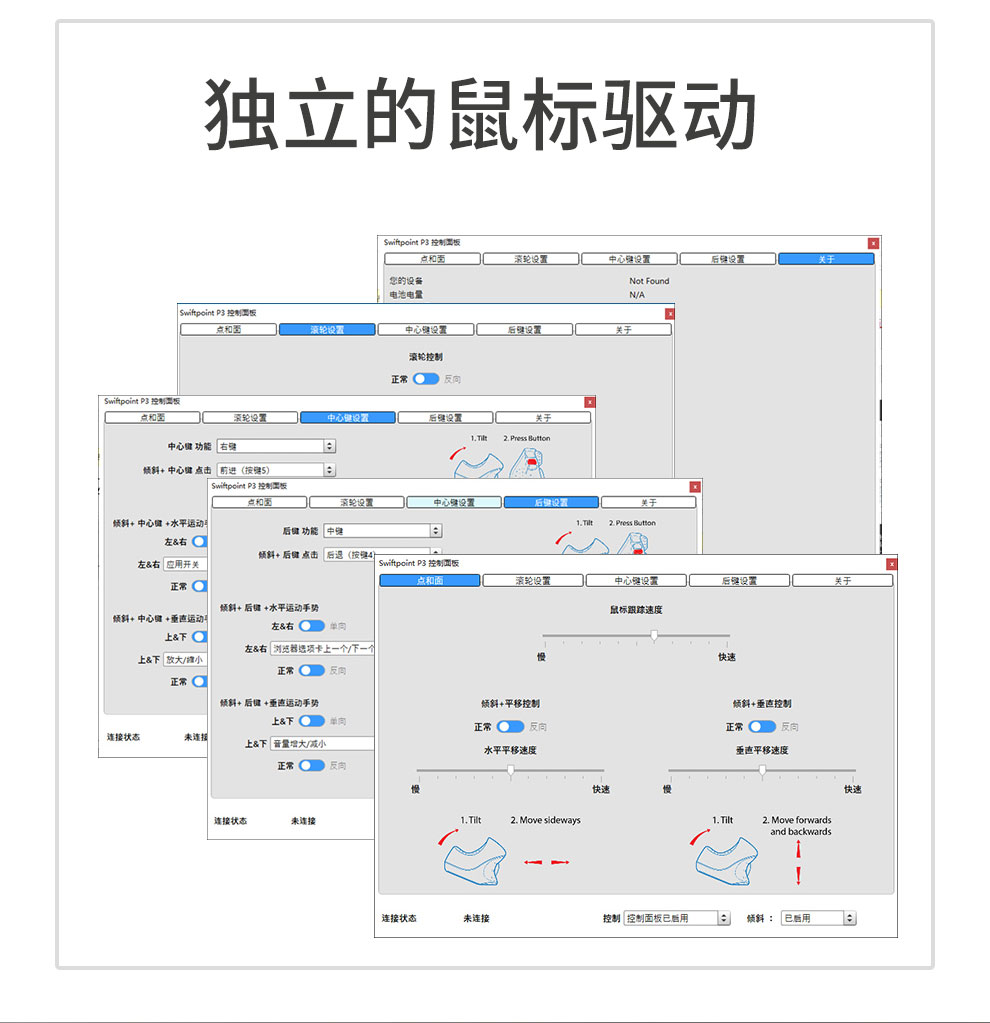Switch to 滚轮设置 tab in front window
Image resolution: width=990 pixels, height=1023 pixels.
pos(533,581)
